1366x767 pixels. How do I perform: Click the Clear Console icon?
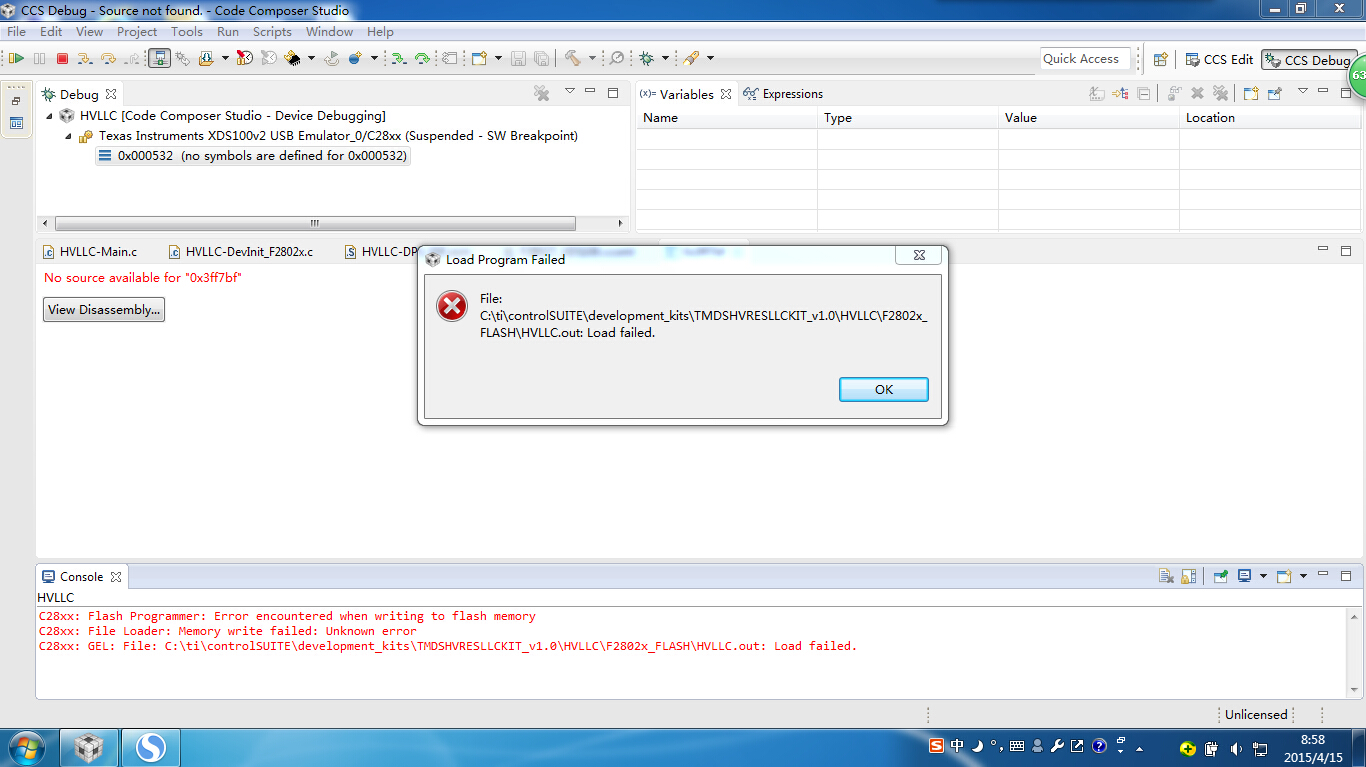coord(1166,576)
